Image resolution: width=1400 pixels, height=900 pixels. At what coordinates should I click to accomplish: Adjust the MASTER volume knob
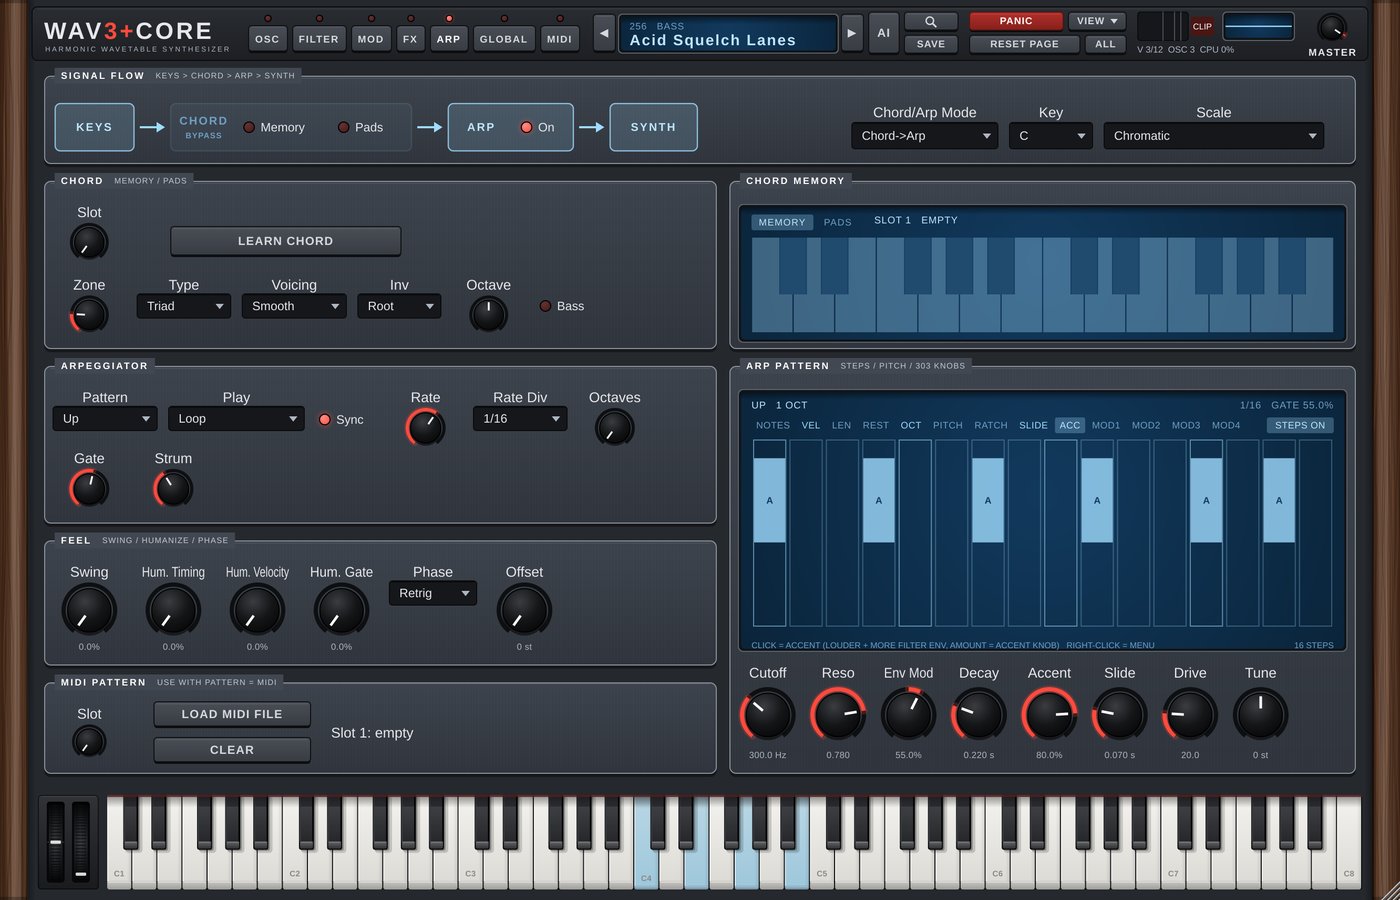pyautogui.click(x=1331, y=28)
